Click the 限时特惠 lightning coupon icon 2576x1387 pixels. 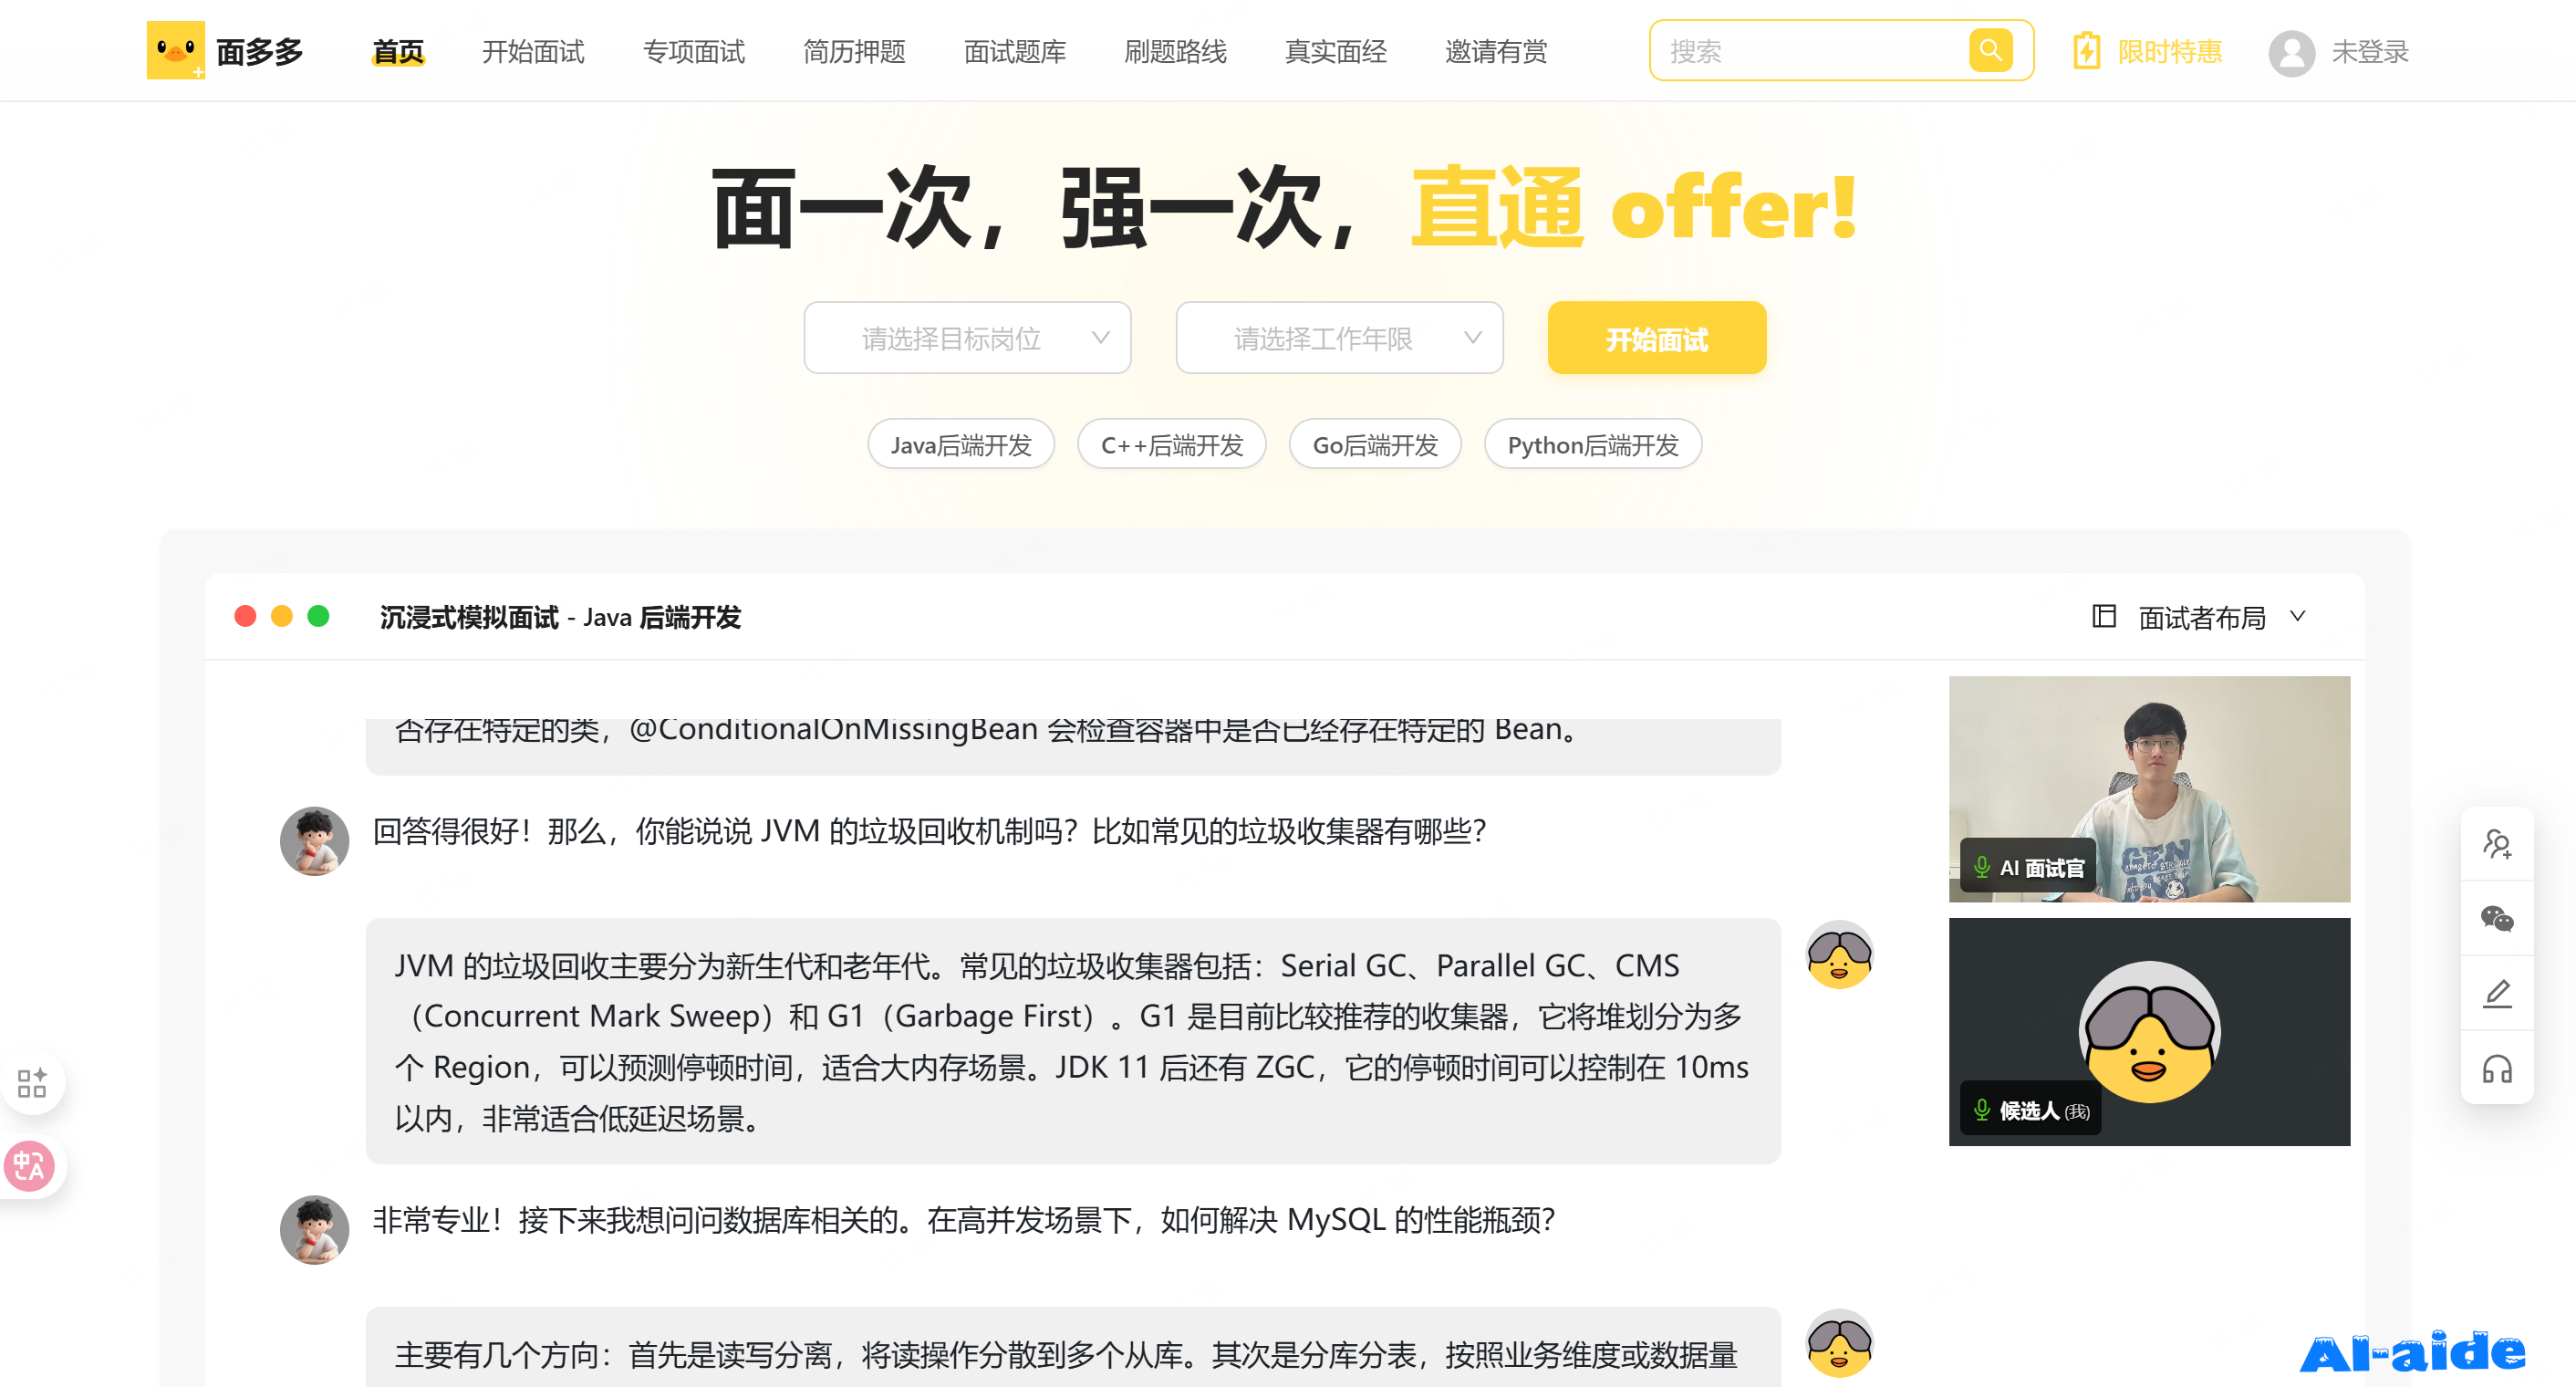pos(2086,51)
